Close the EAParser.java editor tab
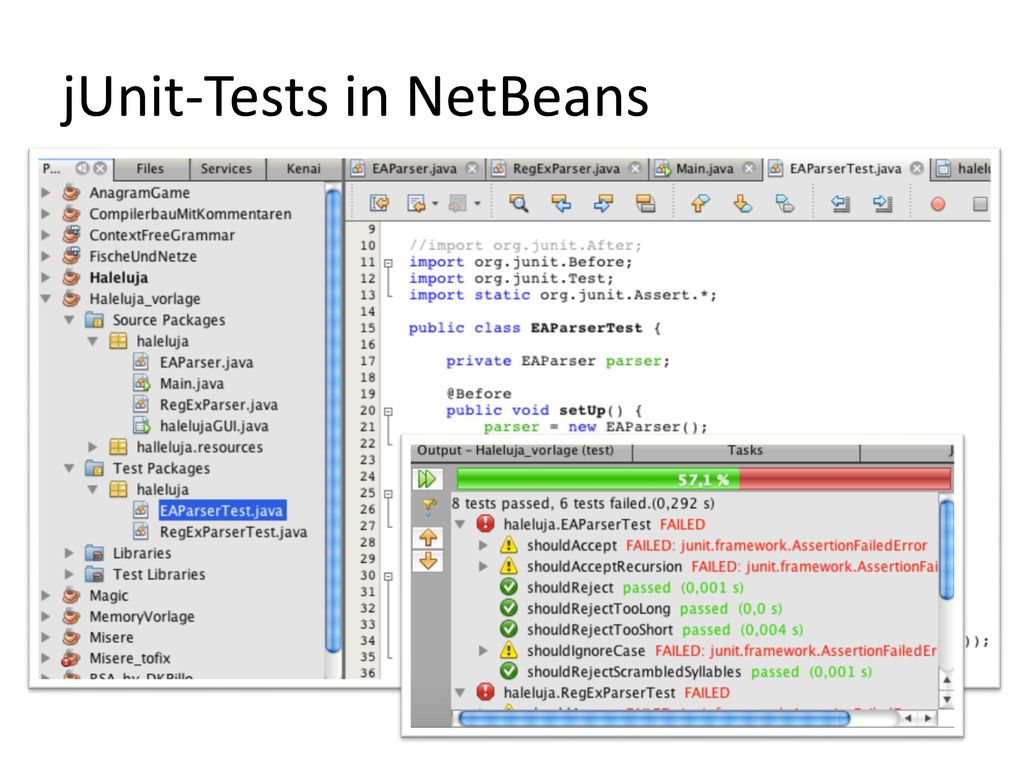The image size is (1024, 768). pyautogui.click(x=472, y=168)
